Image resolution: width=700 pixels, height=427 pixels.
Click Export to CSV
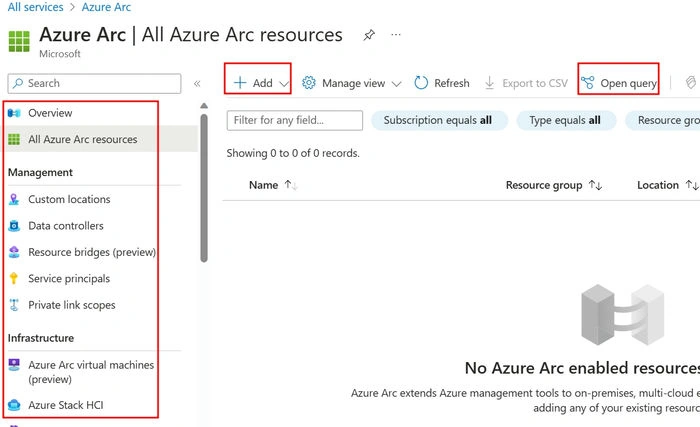(526, 83)
